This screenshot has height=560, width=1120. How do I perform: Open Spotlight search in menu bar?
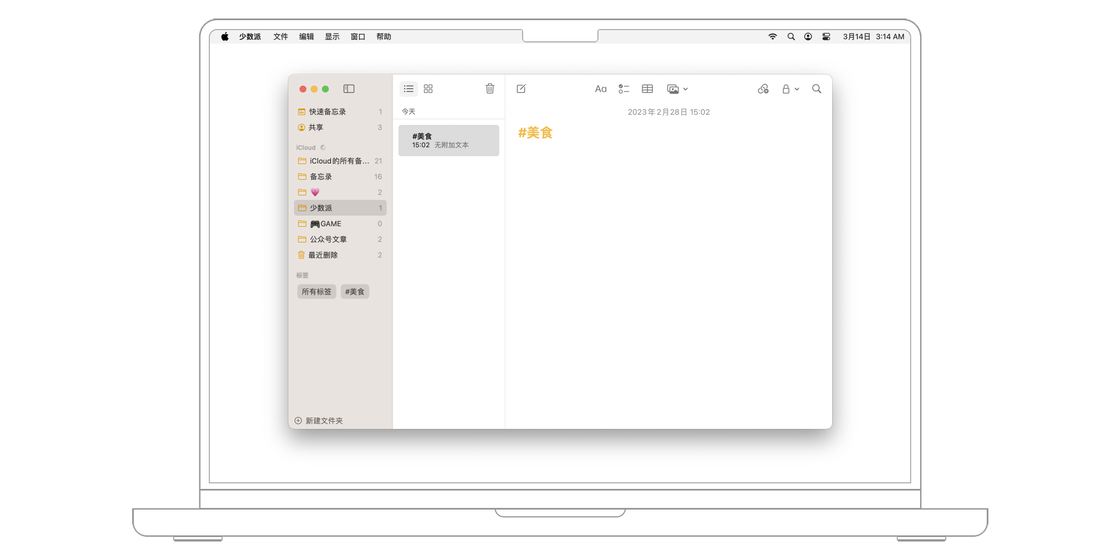(x=791, y=36)
